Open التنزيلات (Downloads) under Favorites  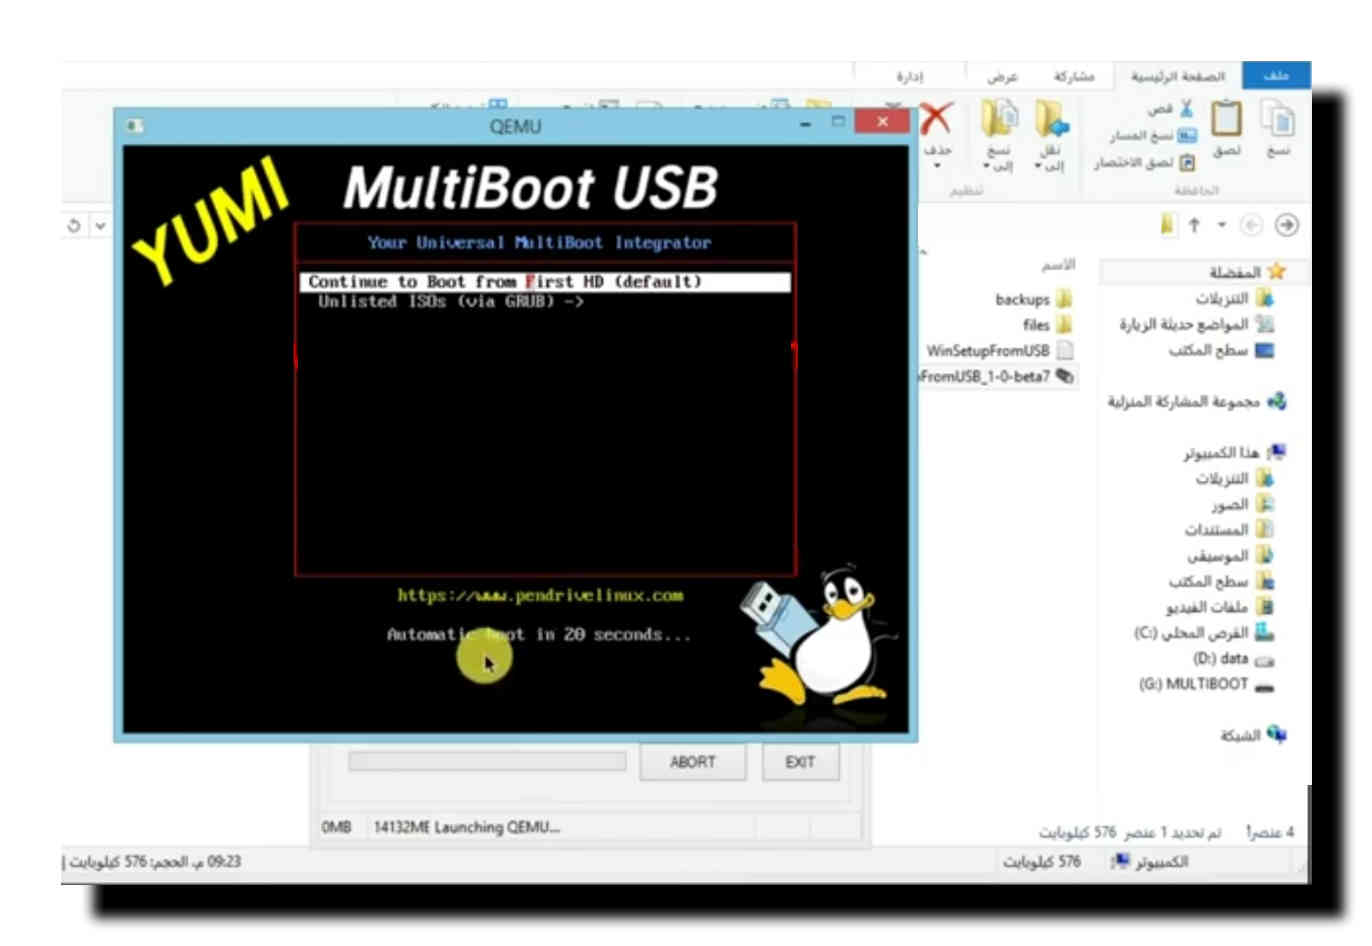tap(1234, 298)
